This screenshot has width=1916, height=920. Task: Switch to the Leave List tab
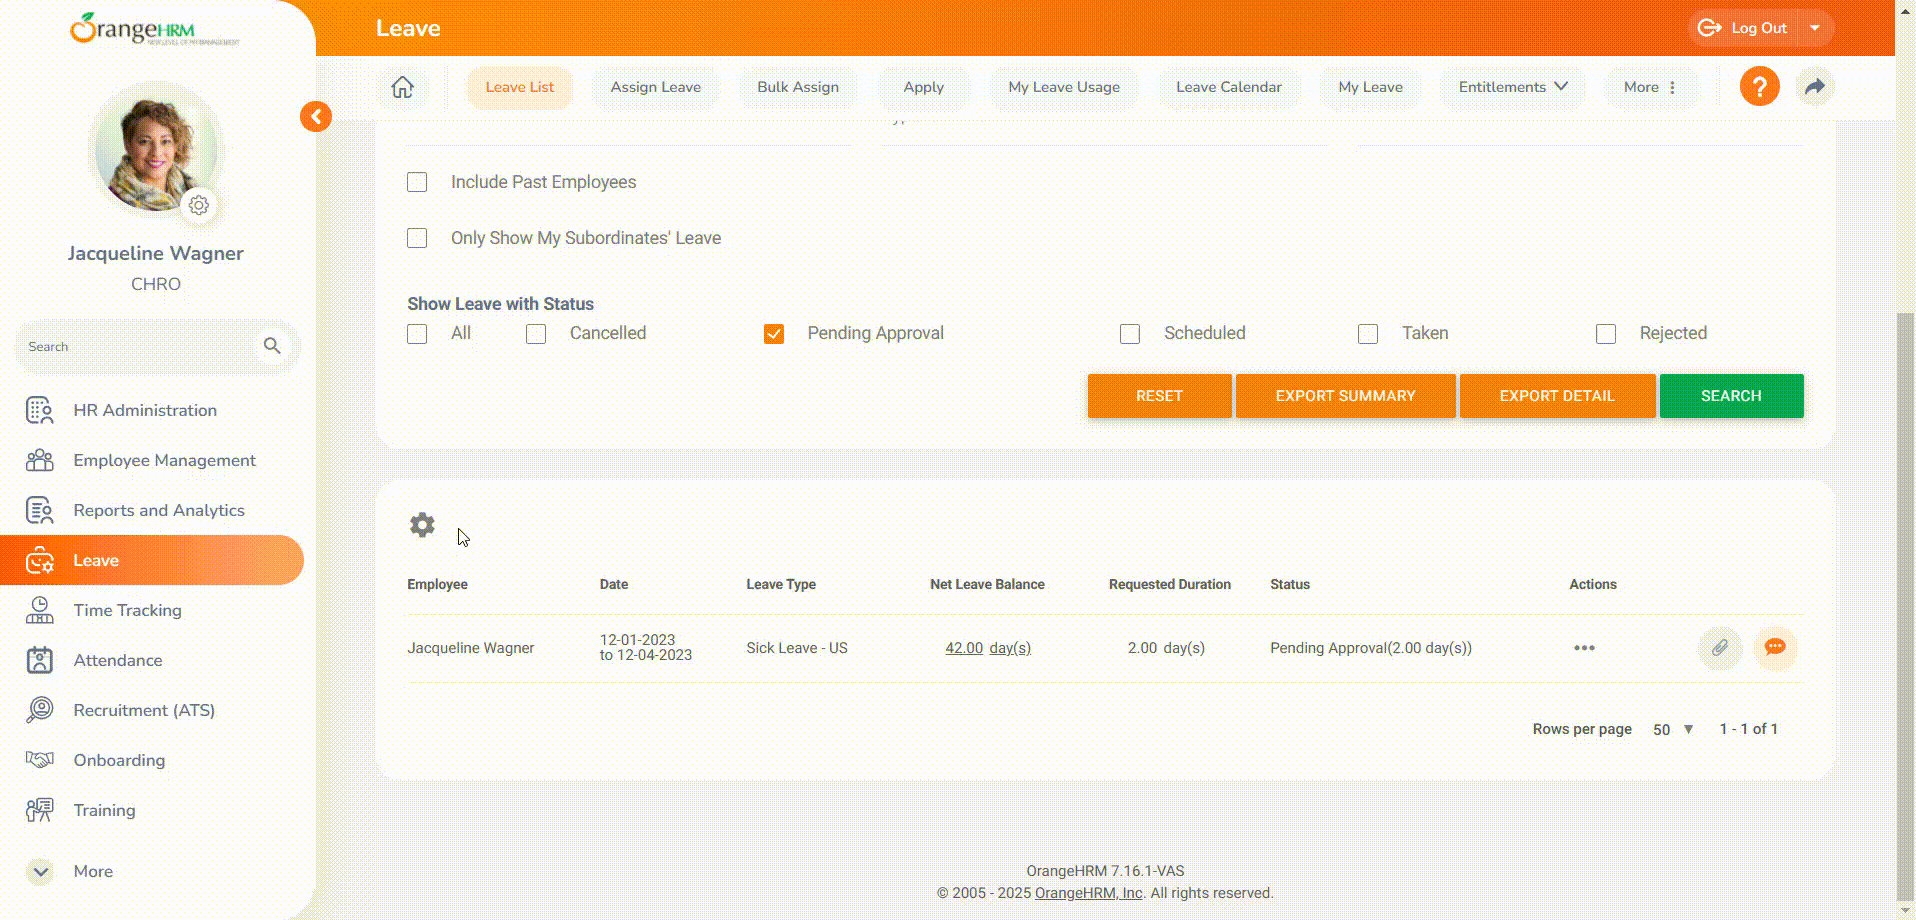click(x=520, y=87)
